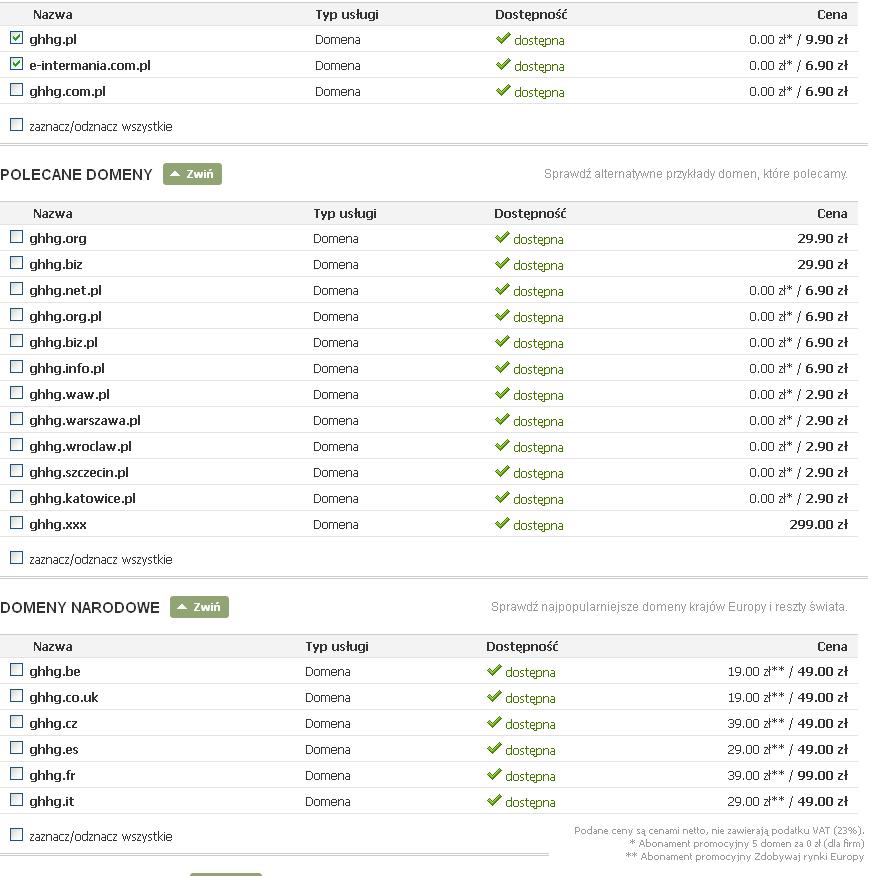Toggle select all under Domeny Narodowe list
886x876 pixels.
(x=16, y=835)
